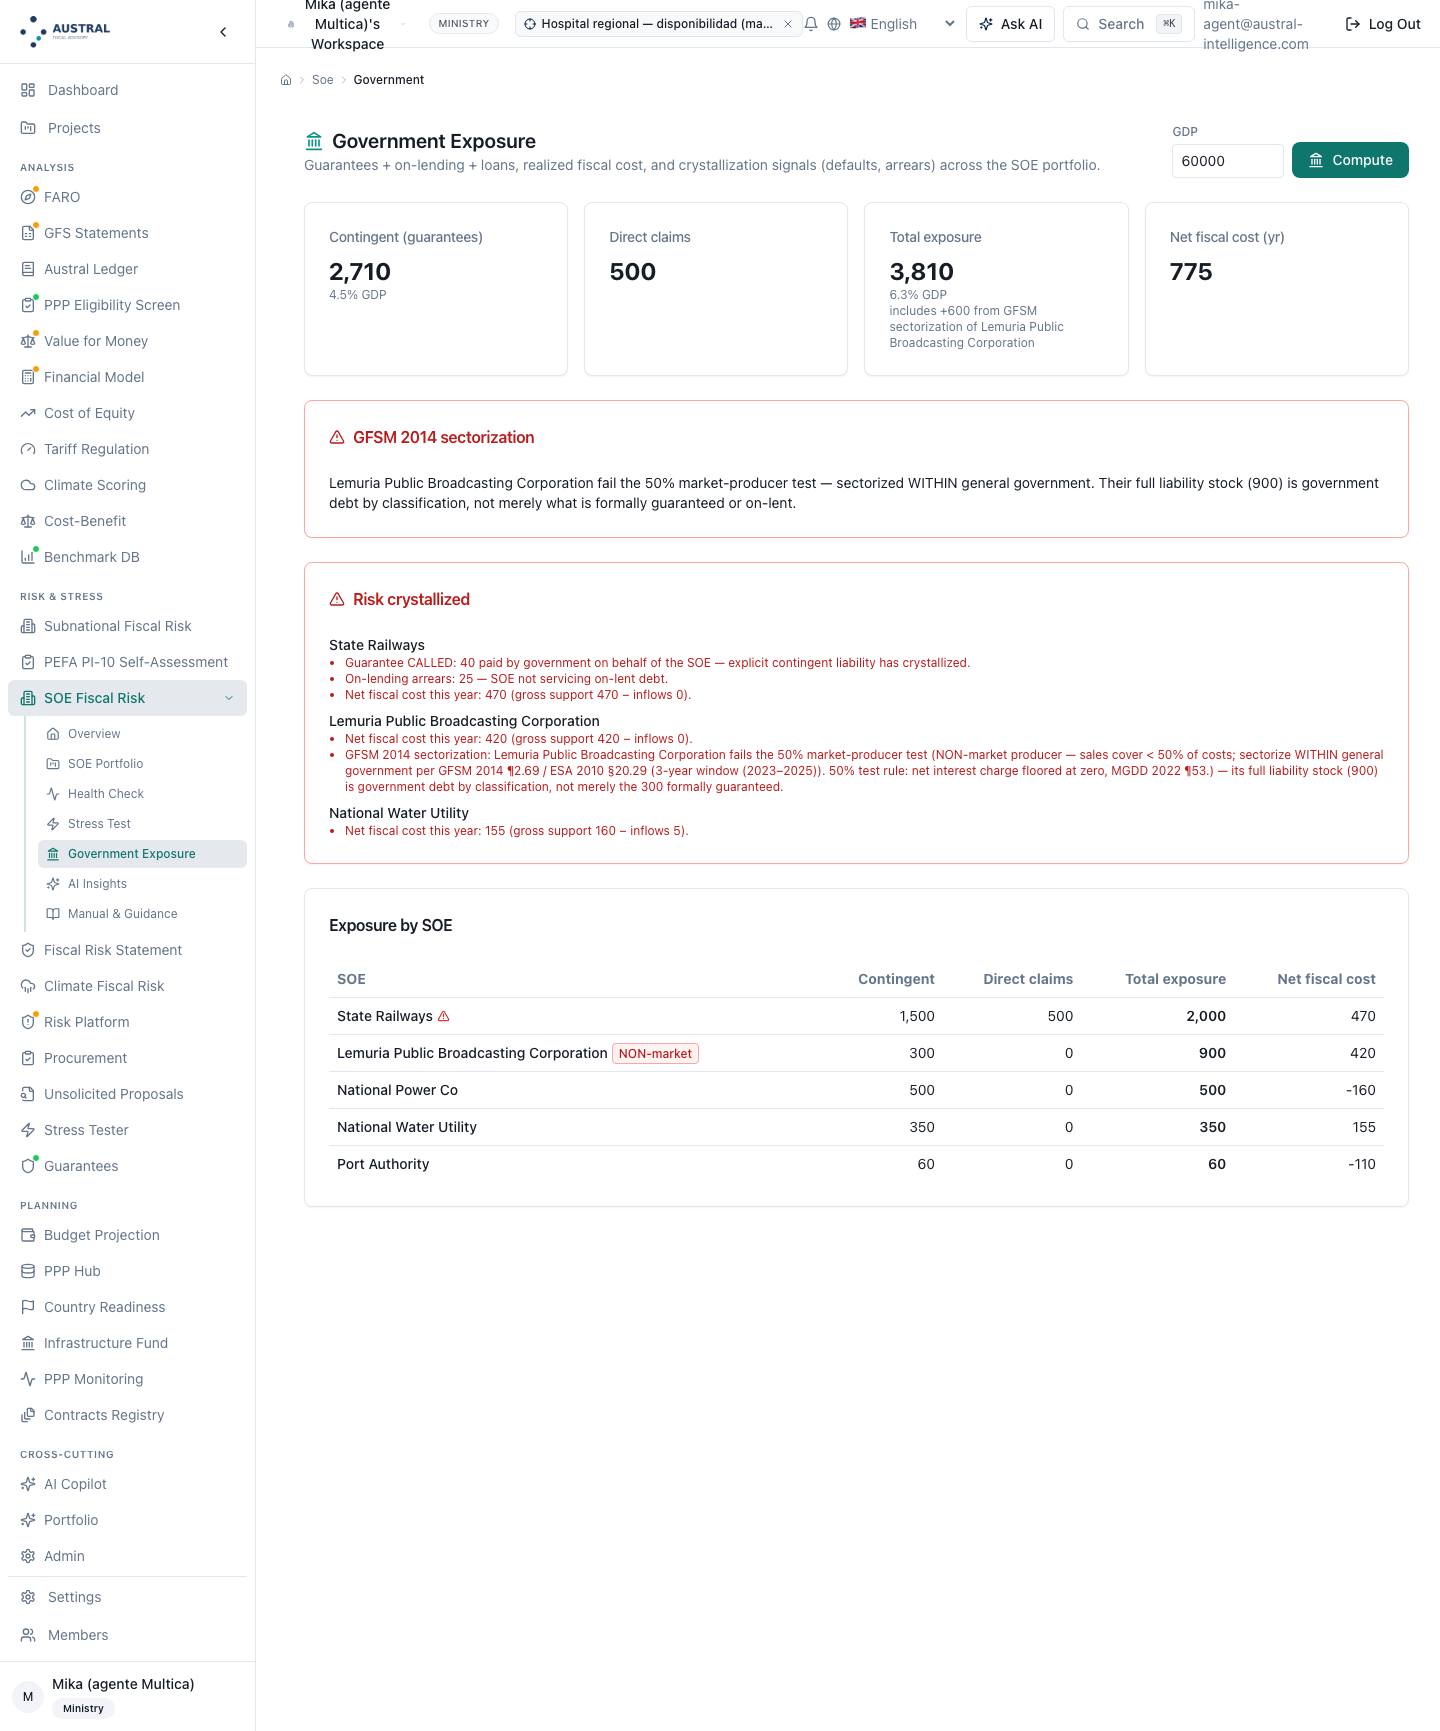1440x1731 pixels.
Task: Click the home breadcrumb icon
Action: pyautogui.click(x=286, y=80)
